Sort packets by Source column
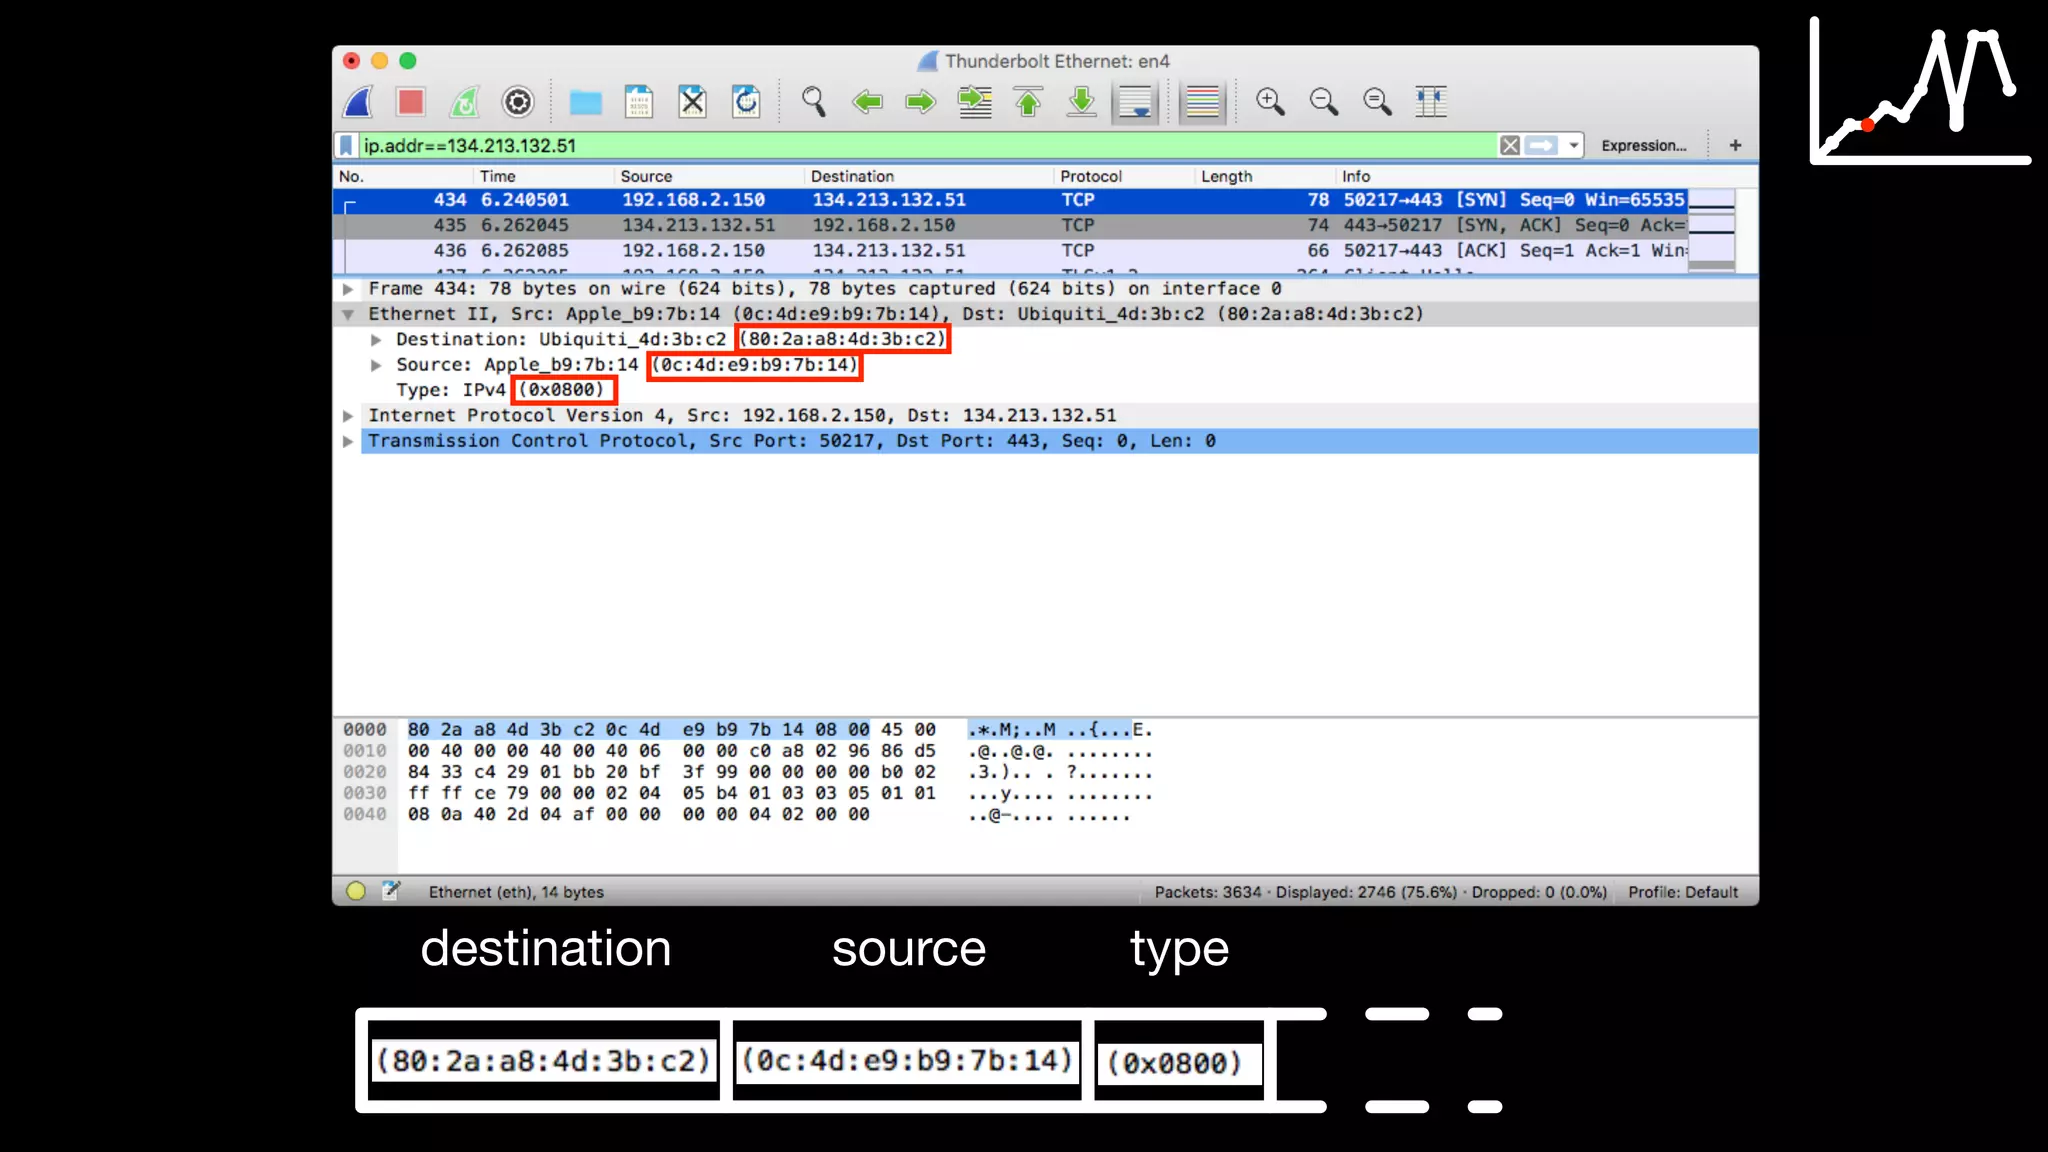The height and width of the screenshot is (1152, 2048). click(709, 176)
